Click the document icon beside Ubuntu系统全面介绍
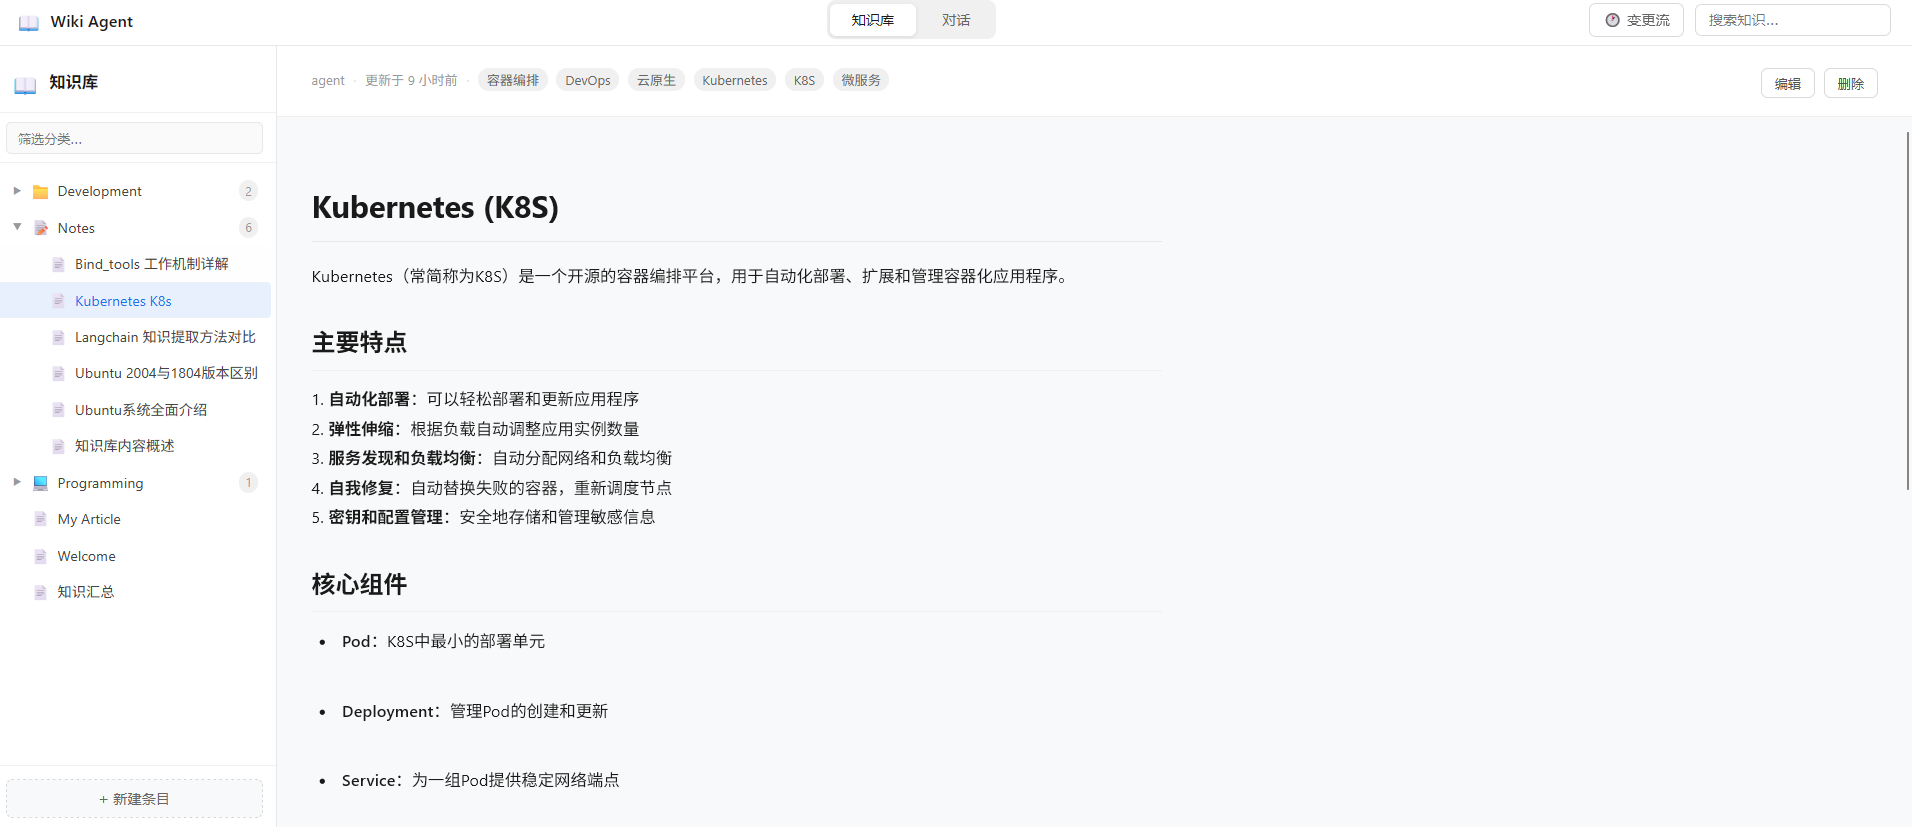Screen dimensions: 1912x827 58,410
